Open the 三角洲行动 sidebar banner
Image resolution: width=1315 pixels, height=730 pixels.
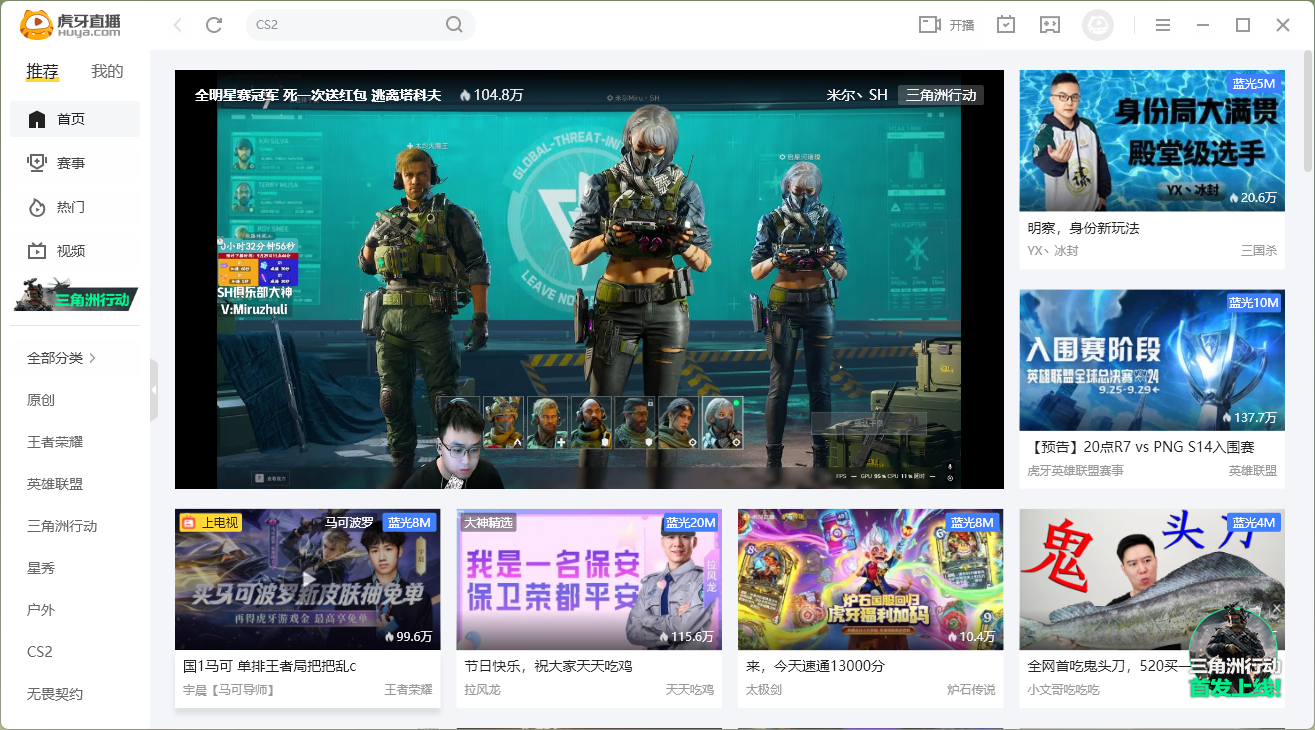pos(76,296)
